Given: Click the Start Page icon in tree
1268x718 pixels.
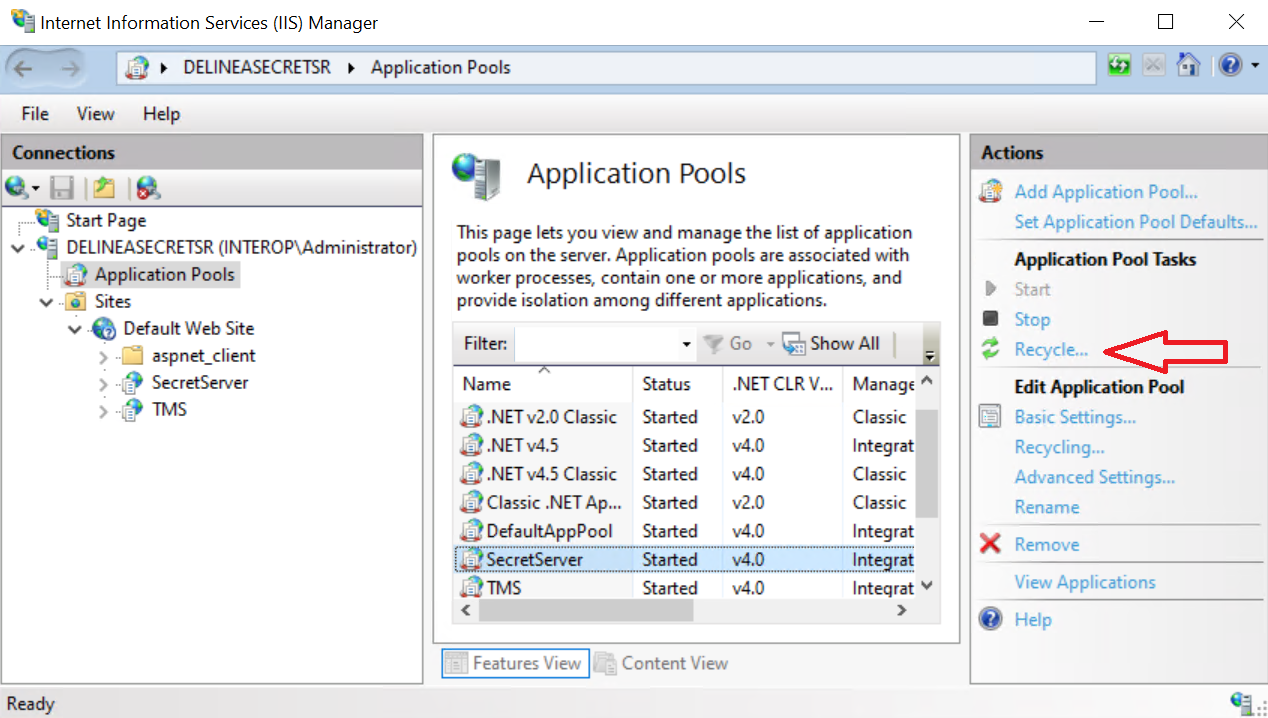Looking at the screenshot, I should click(x=48, y=219).
